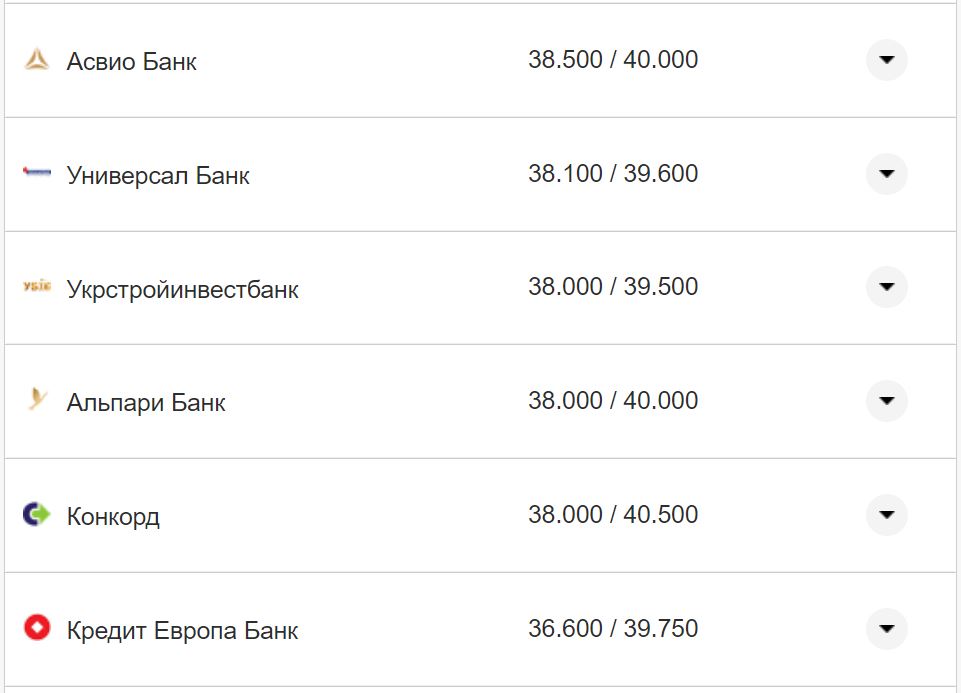Expand Альпари Банк rate details
Viewport: 961px width, 693px height.
[x=886, y=401]
